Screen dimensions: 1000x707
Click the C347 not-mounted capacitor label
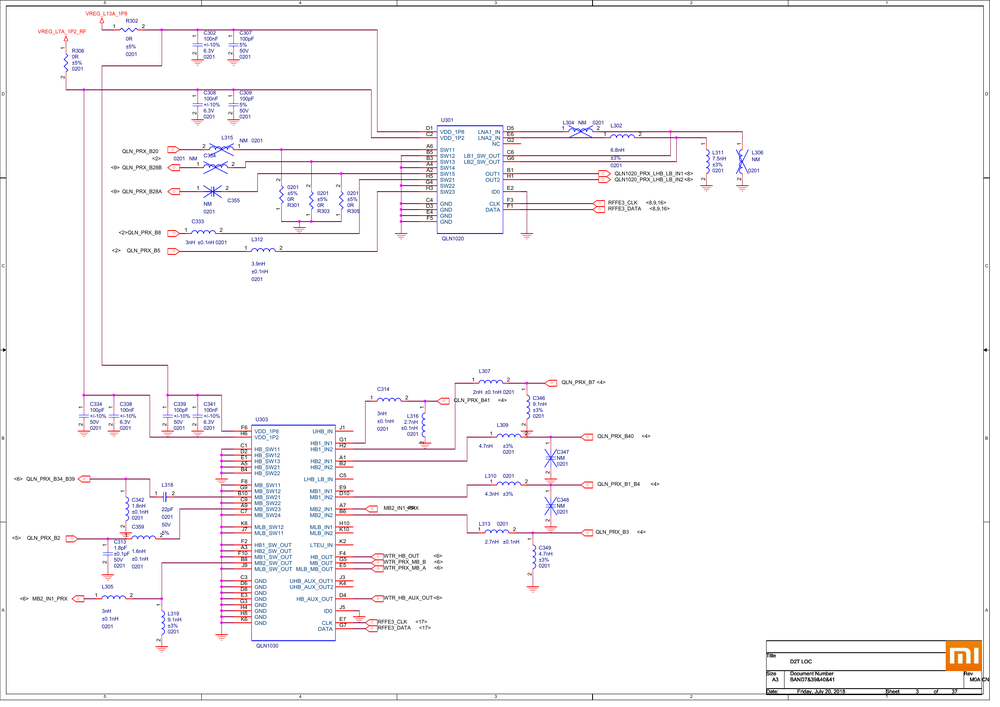point(562,452)
